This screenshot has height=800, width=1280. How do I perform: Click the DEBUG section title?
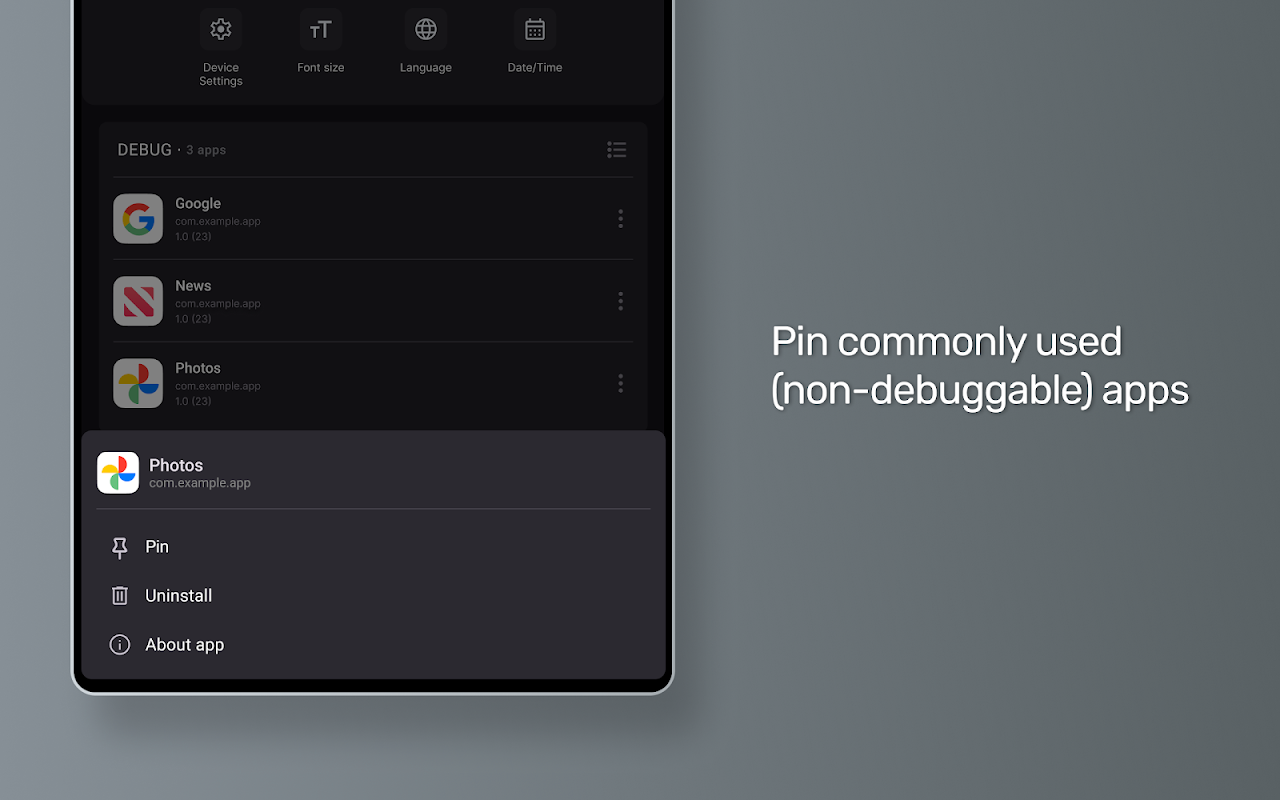145,150
